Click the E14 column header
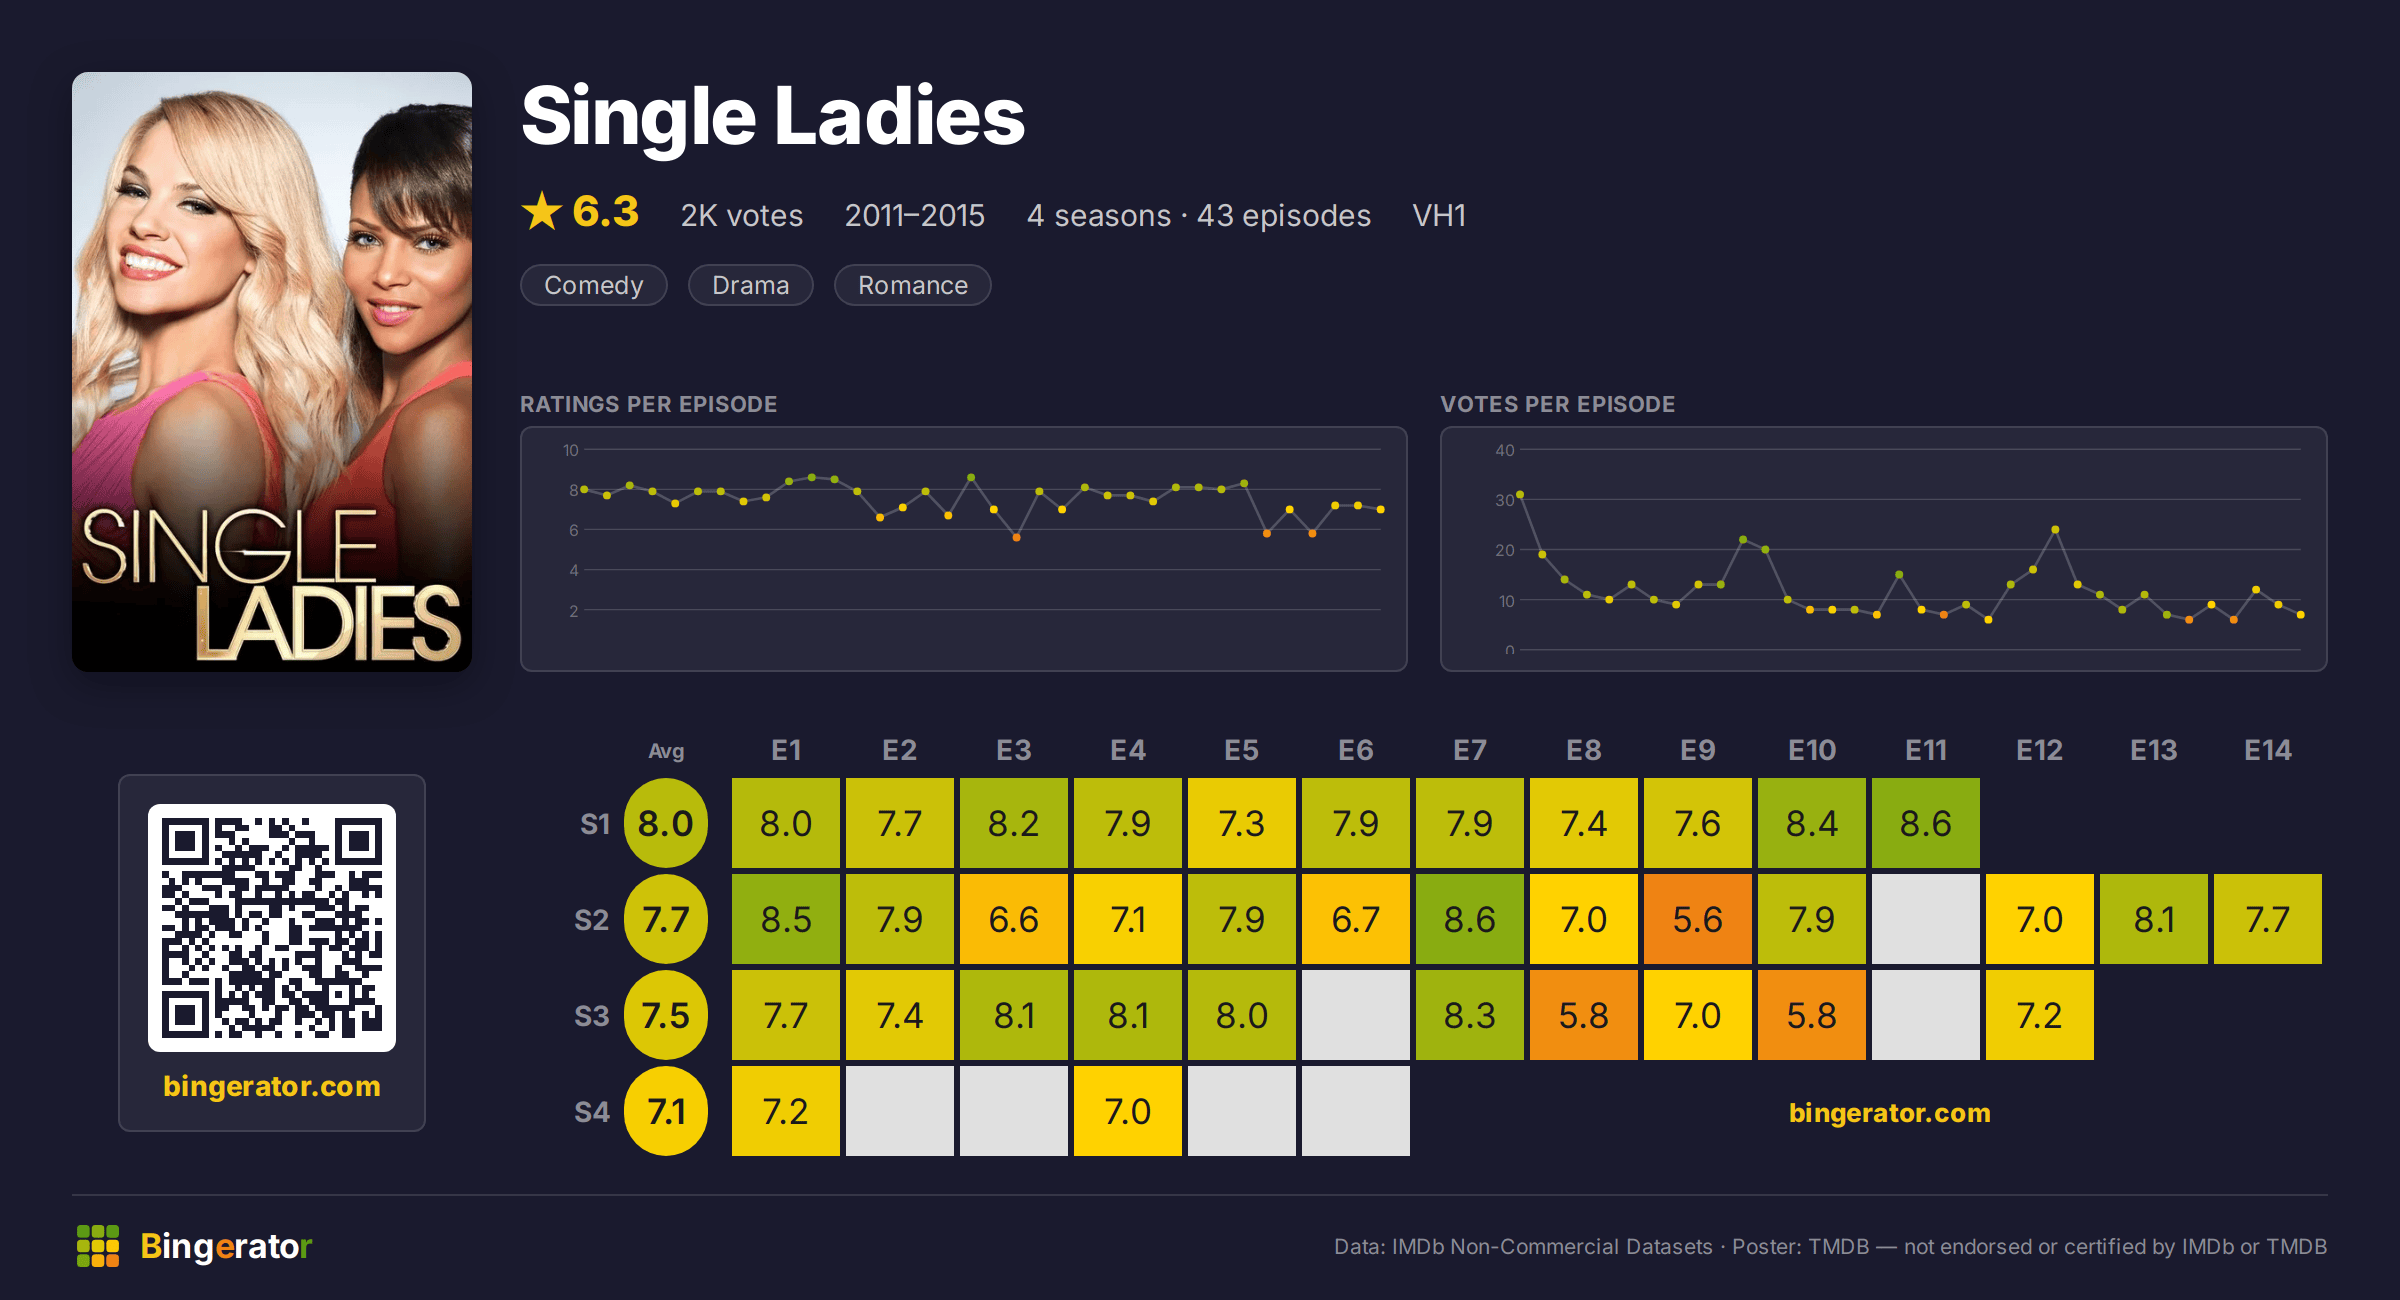The height and width of the screenshot is (1300, 2400). 2268,750
